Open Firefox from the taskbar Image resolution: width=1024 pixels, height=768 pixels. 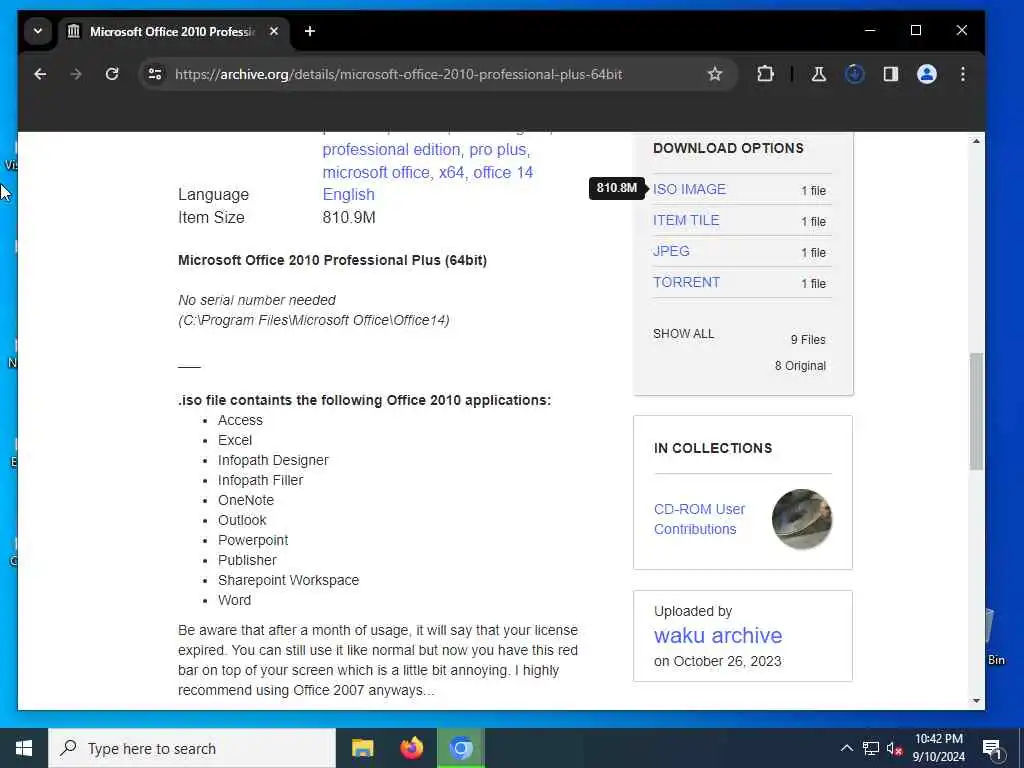[x=411, y=748]
